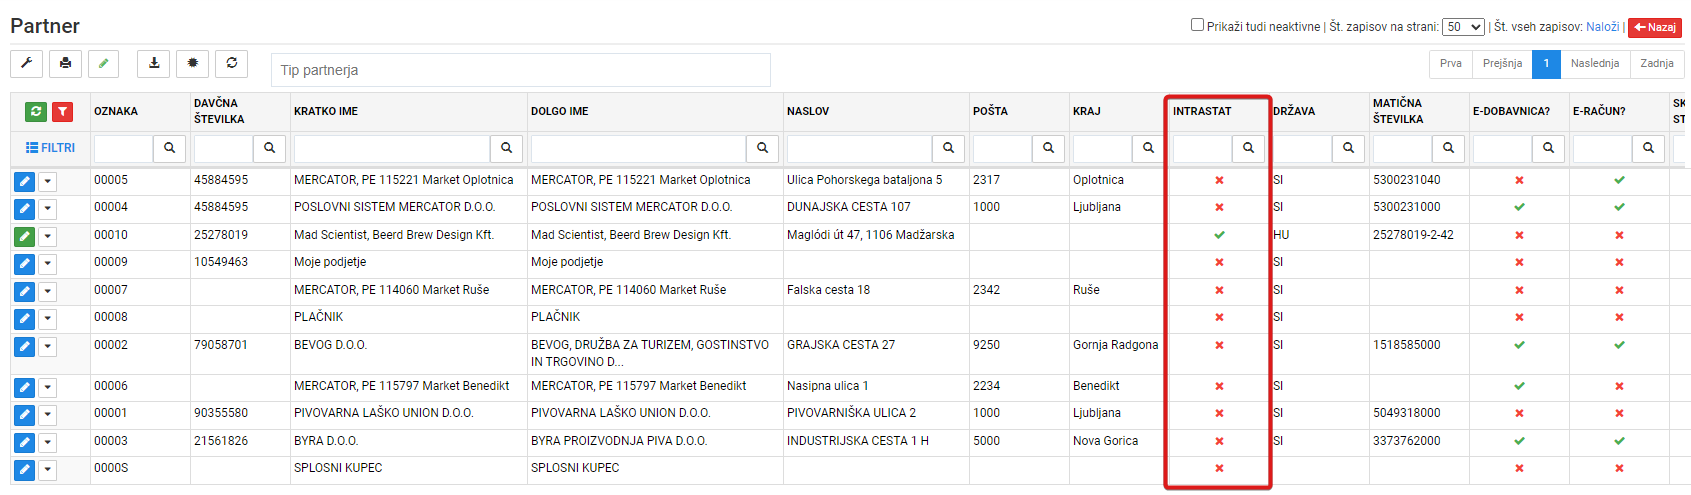
Task: Enable the Prikaži tudi neaktivne checkbox
Action: [1197, 25]
